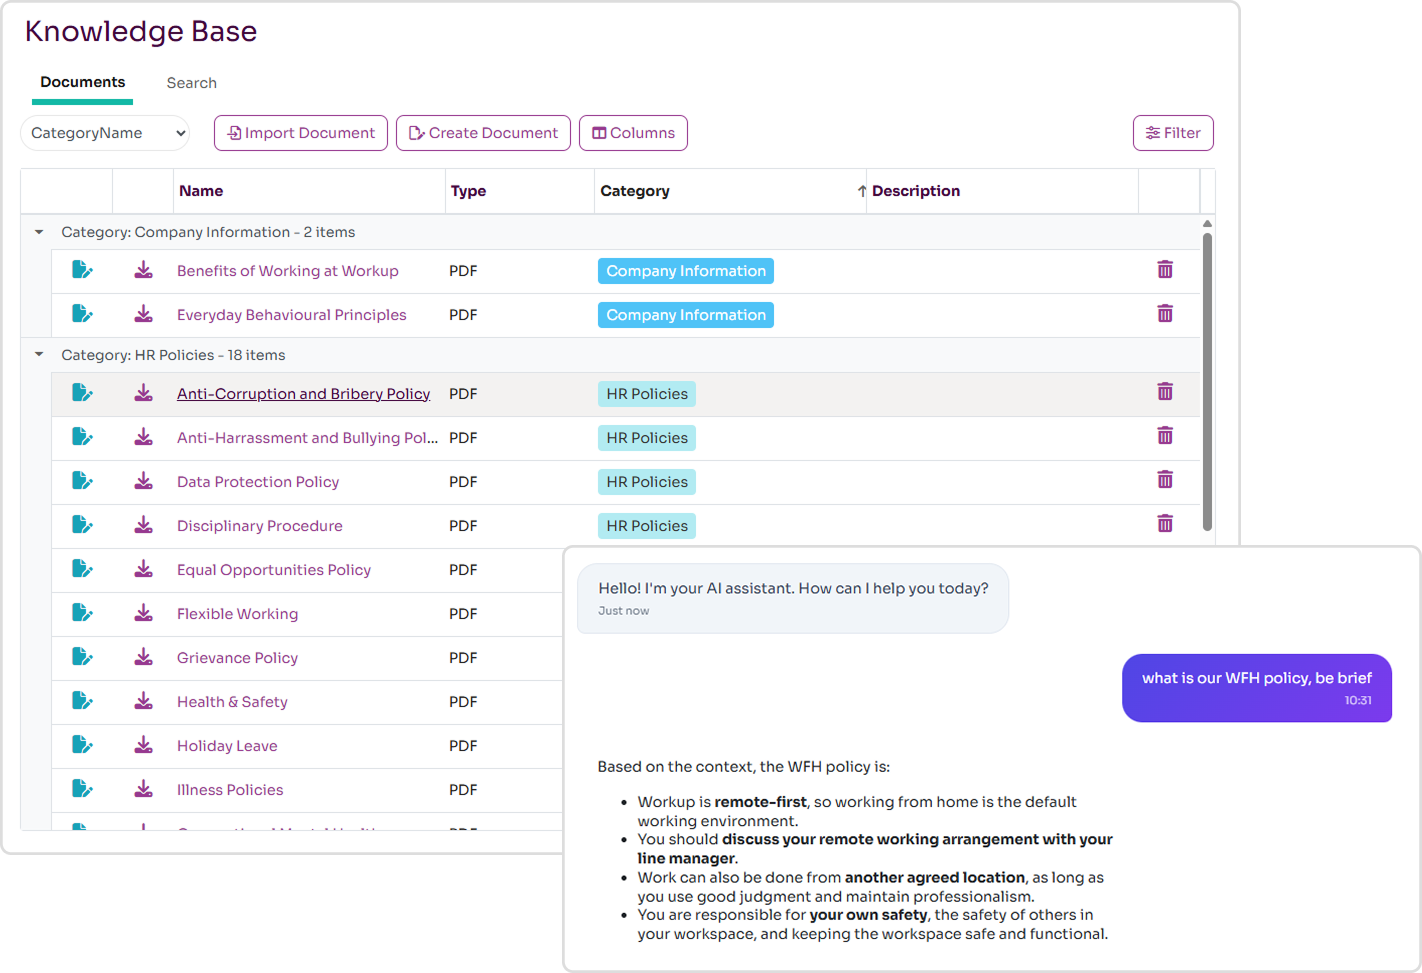Download the Equal Opportunities Policy

click(x=144, y=569)
